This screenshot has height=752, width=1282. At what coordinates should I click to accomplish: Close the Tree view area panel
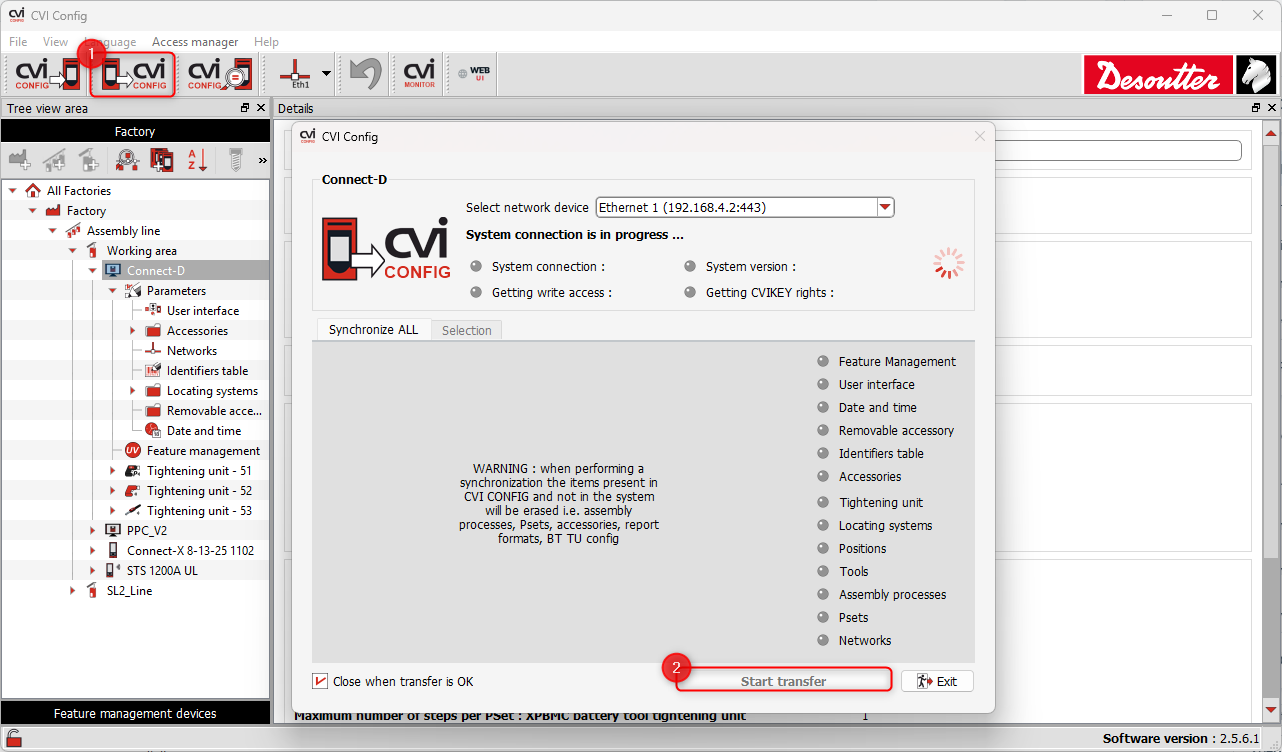coord(261,108)
